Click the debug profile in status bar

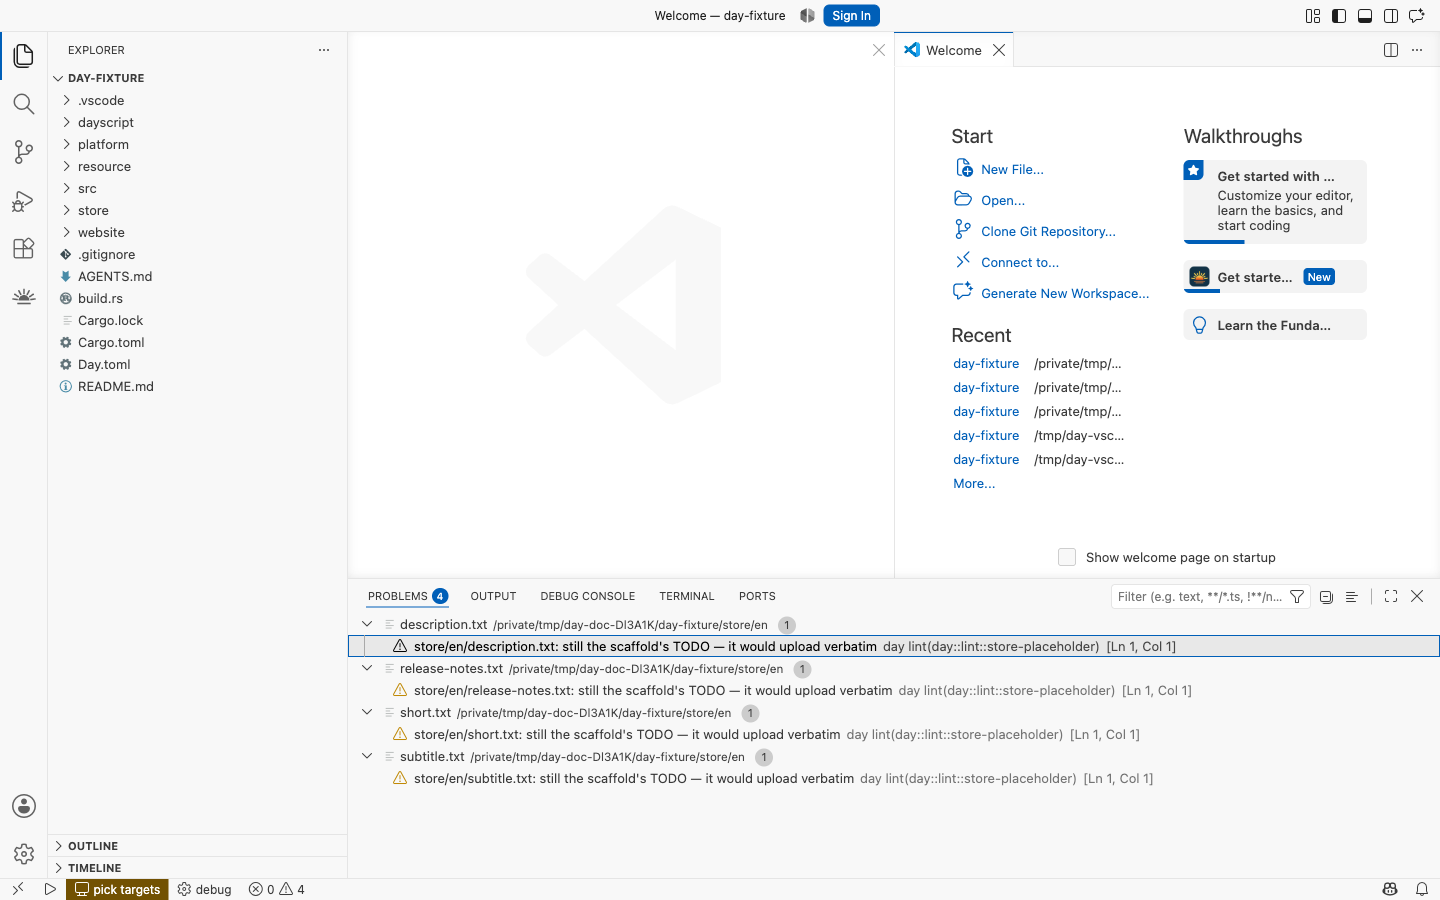tap(205, 889)
